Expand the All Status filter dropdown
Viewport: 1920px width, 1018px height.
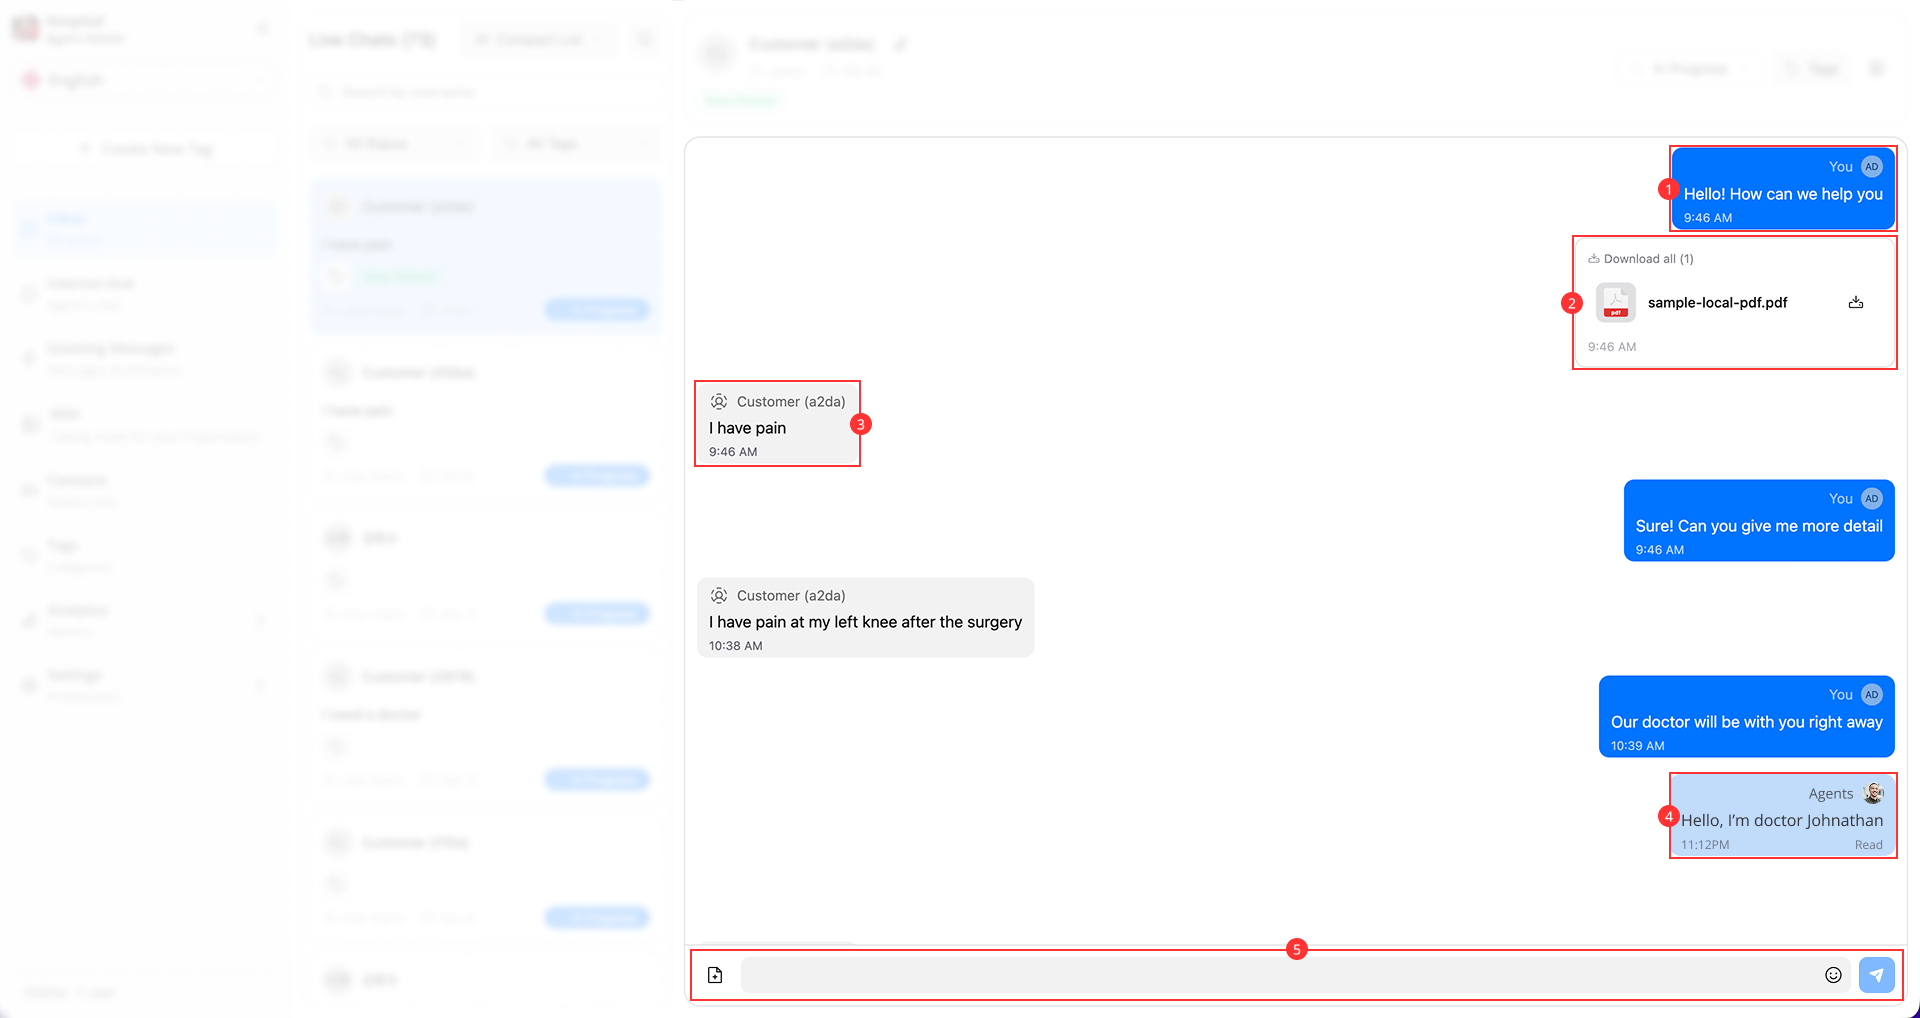pos(395,144)
